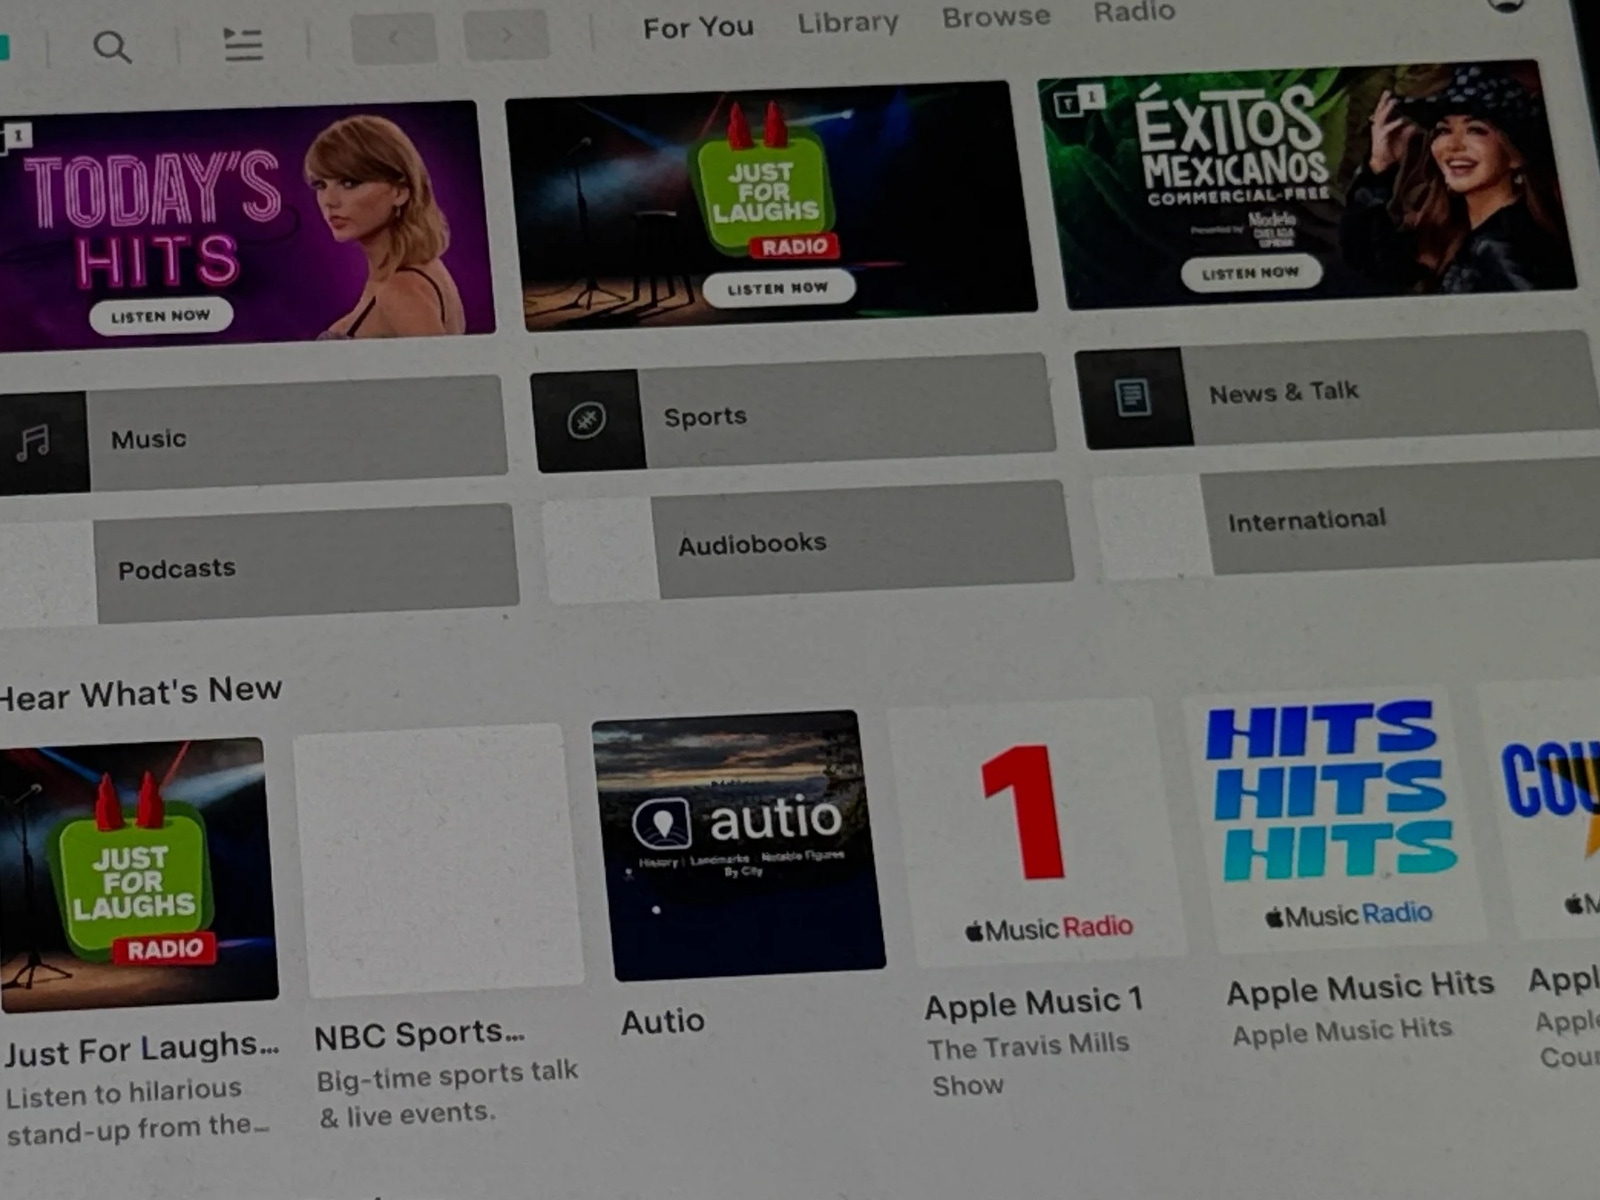Viewport: 1600px width, 1200px height.
Task: Click the 'Apple Music Hits' station title
Action: tap(1360, 989)
